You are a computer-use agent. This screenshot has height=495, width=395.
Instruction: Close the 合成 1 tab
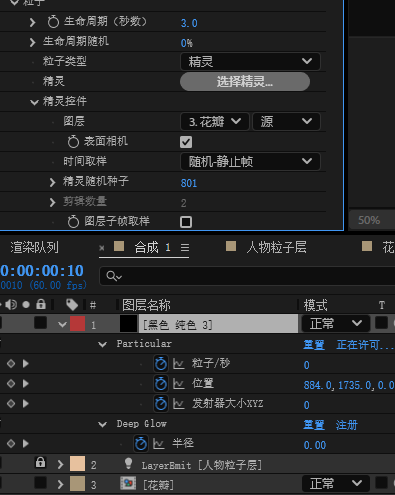pos(102,248)
